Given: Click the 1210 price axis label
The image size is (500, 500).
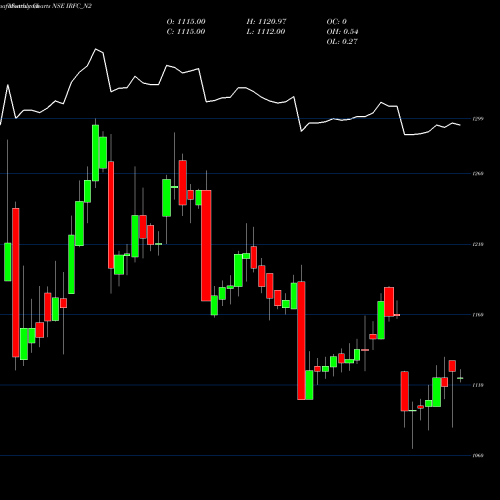Looking at the screenshot, I should point(478,245).
